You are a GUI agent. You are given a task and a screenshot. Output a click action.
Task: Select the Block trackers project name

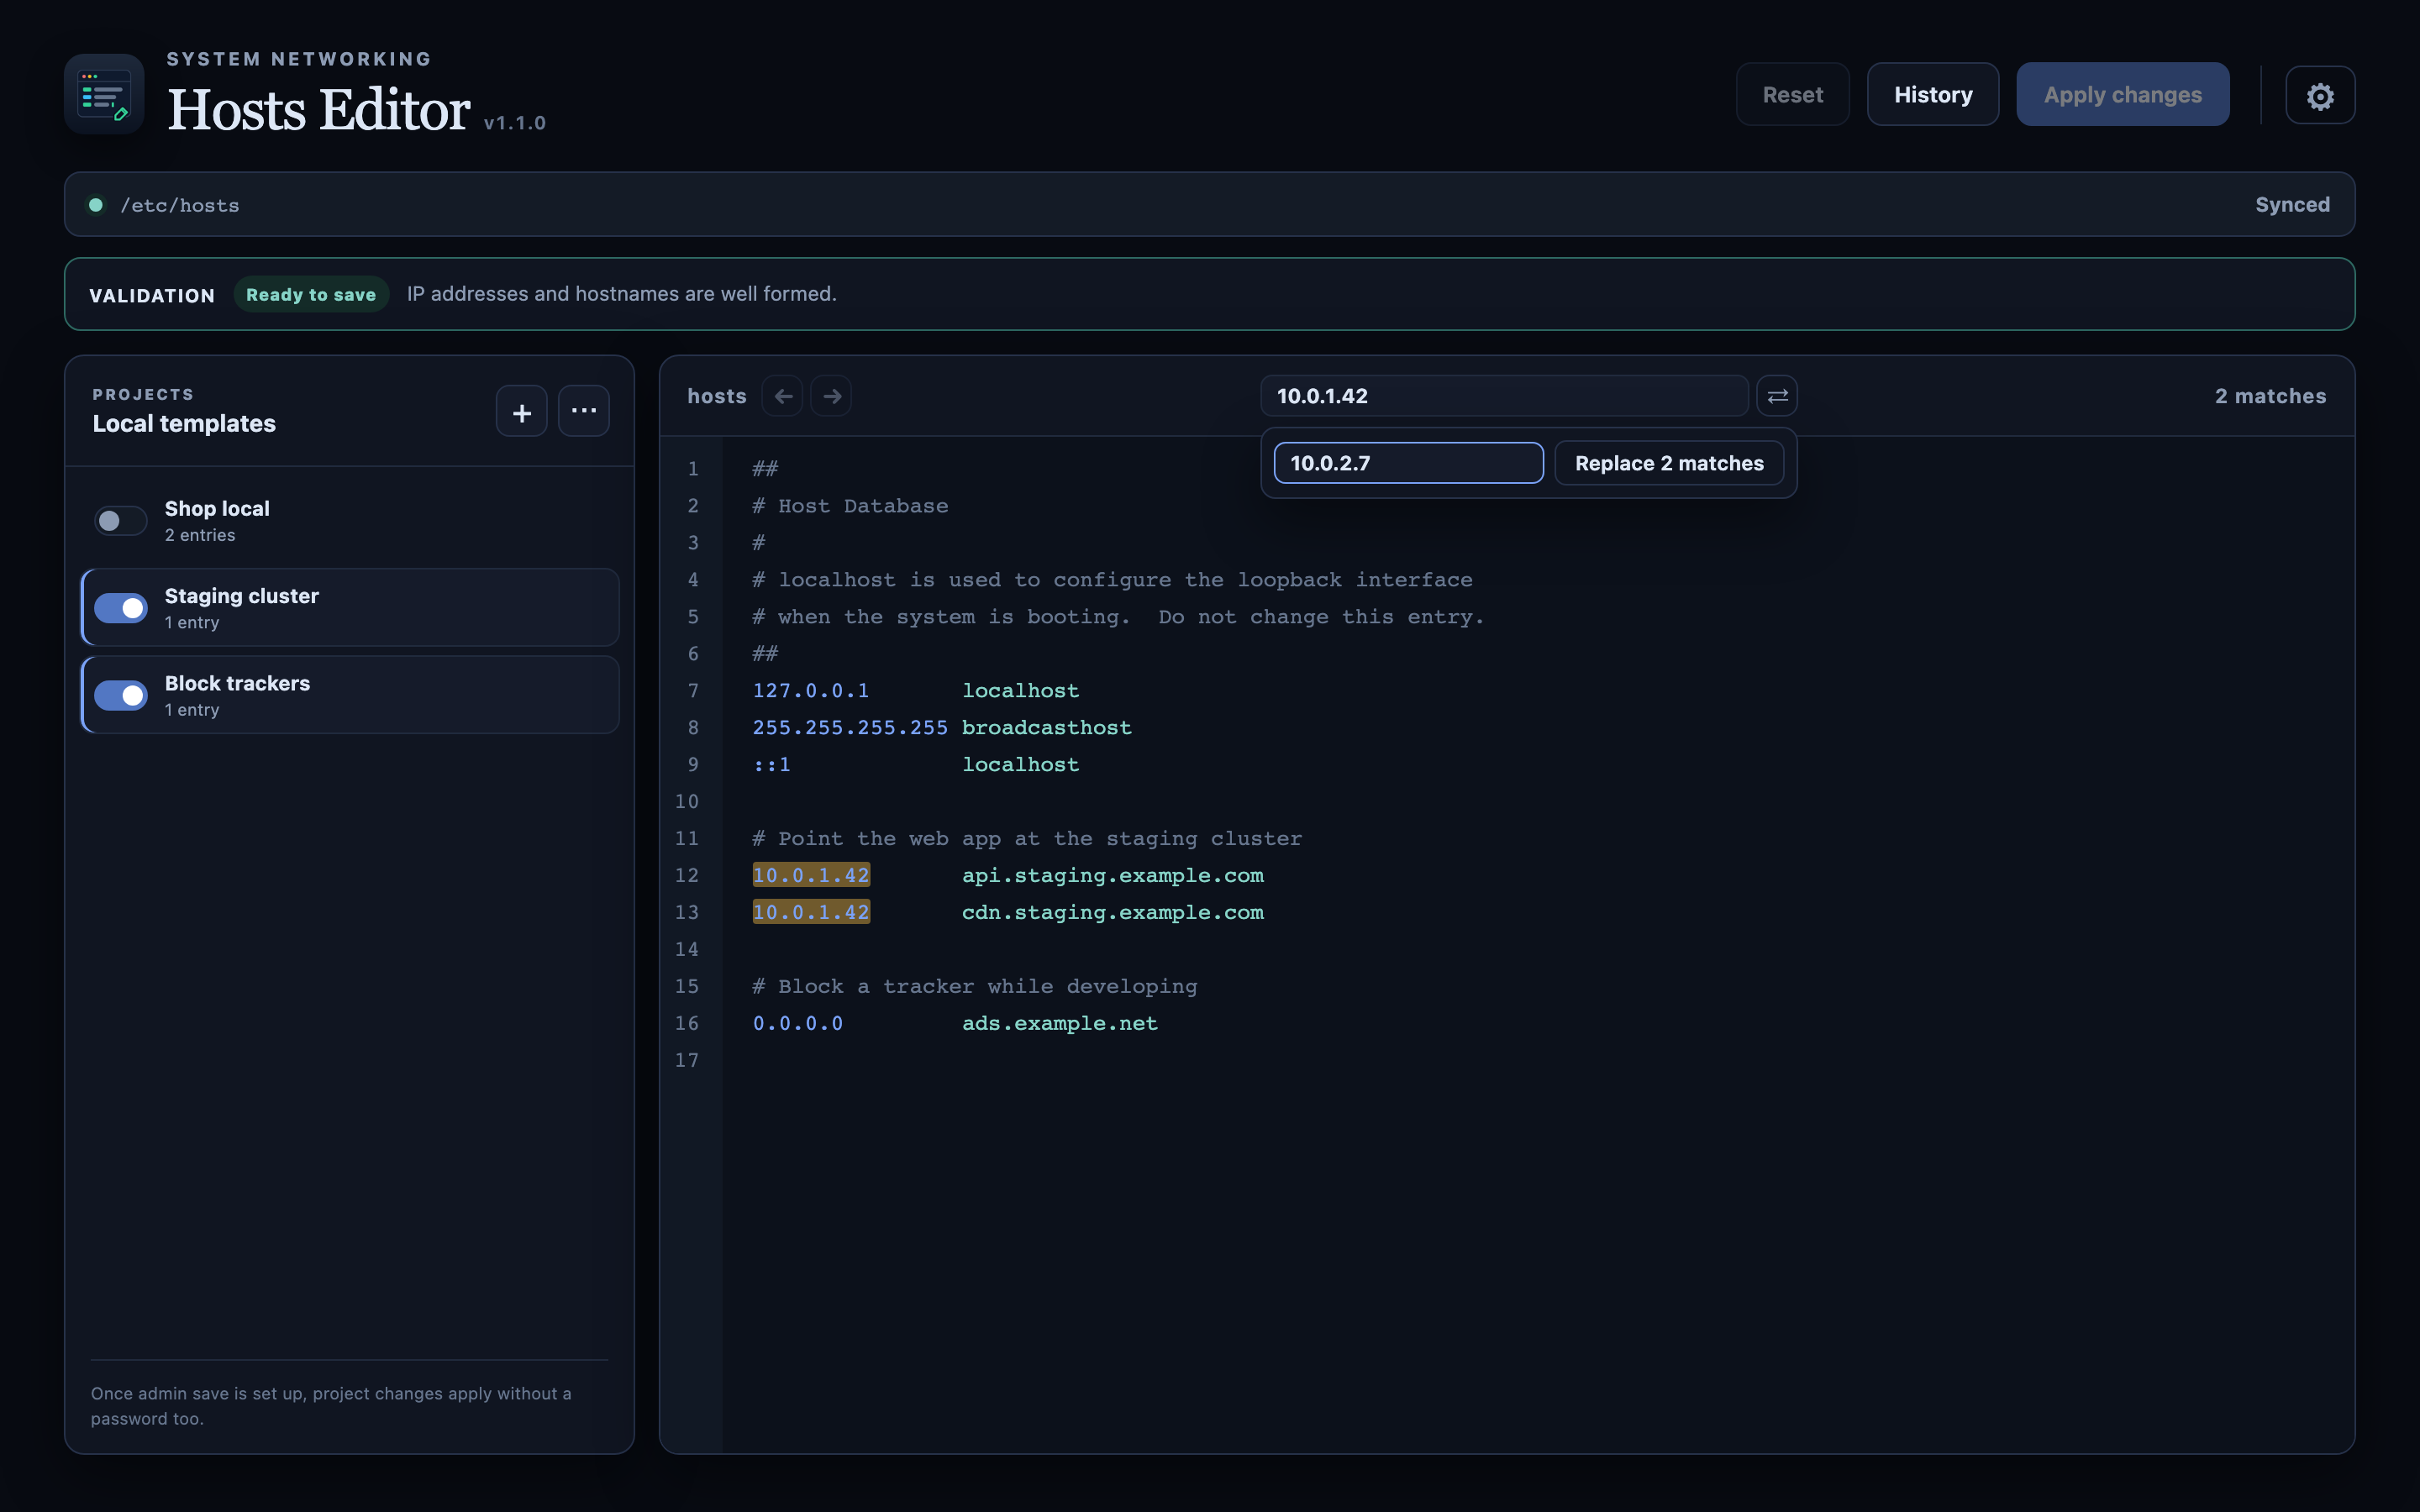click(237, 683)
